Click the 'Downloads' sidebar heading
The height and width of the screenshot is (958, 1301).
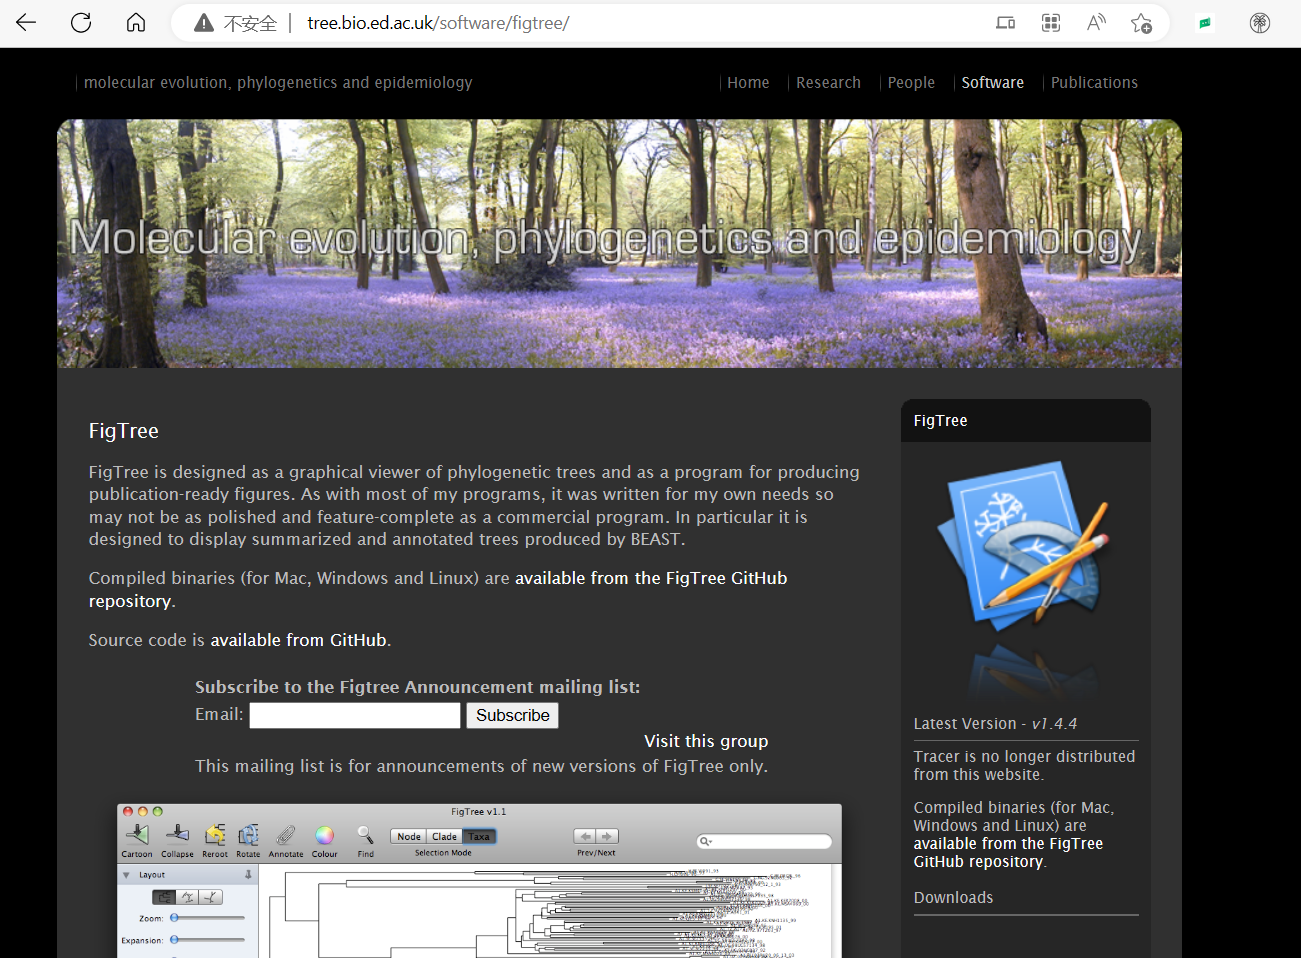(x=953, y=898)
